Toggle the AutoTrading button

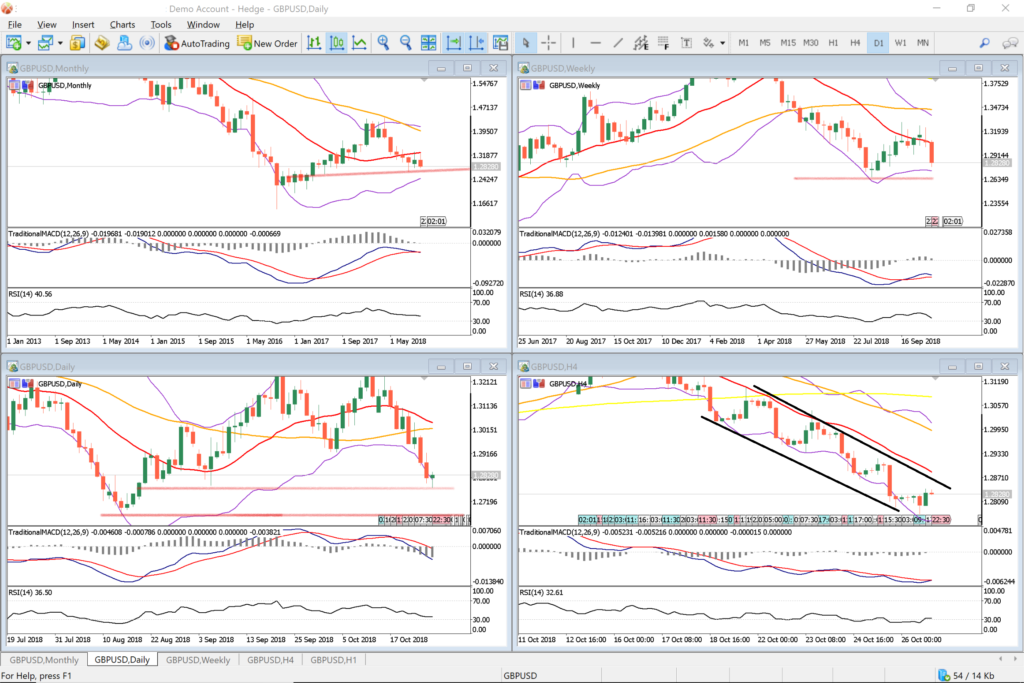(197, 43)
